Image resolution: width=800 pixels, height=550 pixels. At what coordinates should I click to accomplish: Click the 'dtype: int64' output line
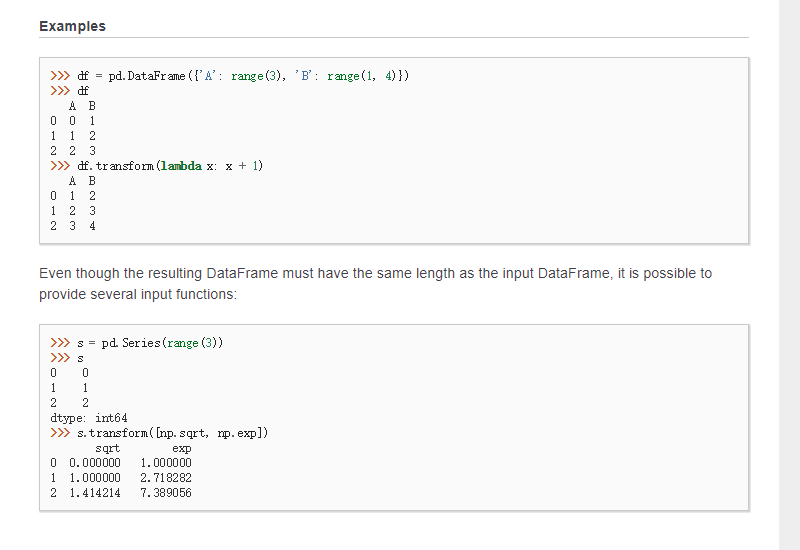tap(89, 418)
